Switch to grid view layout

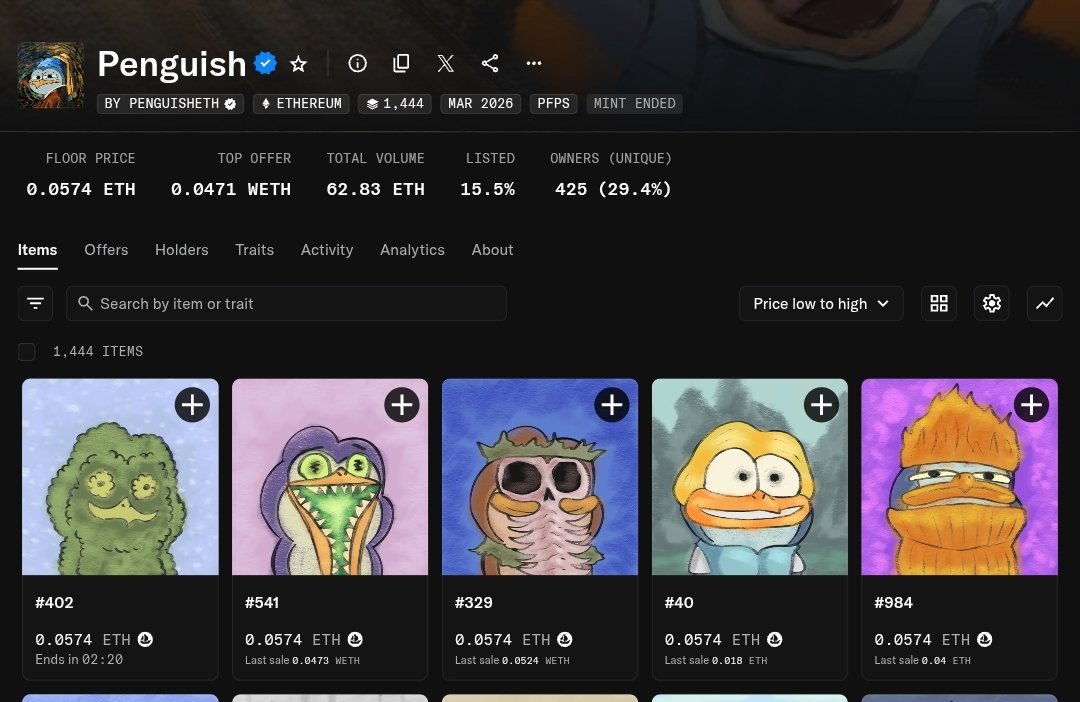point(939,303)
